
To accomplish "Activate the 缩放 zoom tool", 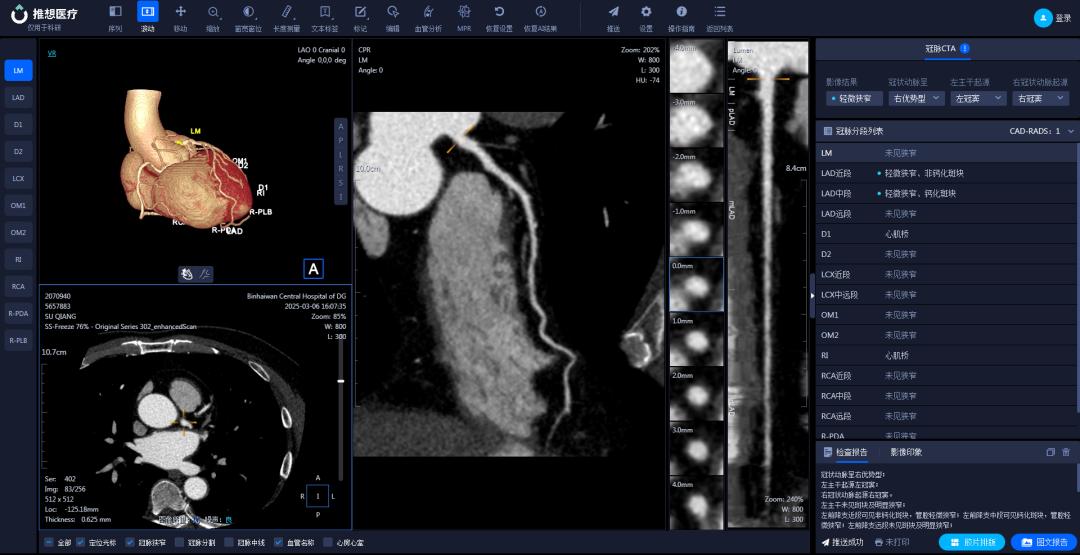I will point(213,12).
